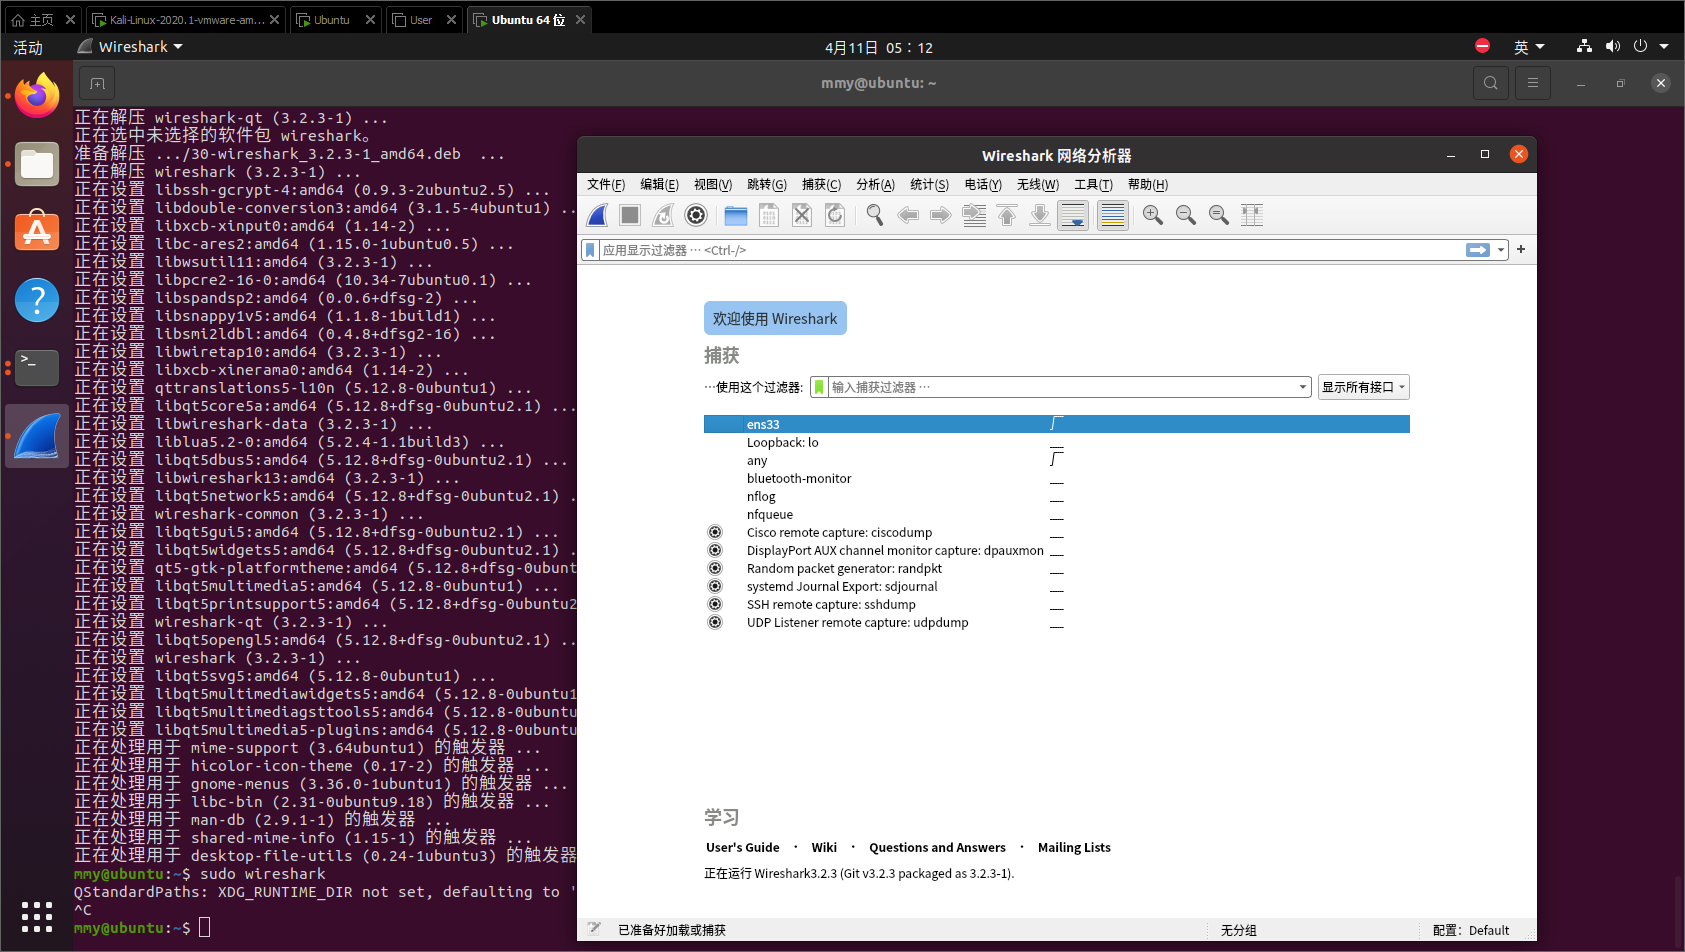Open capture options gear in the toolbar

pyautogui.click(x=696, y=215)
